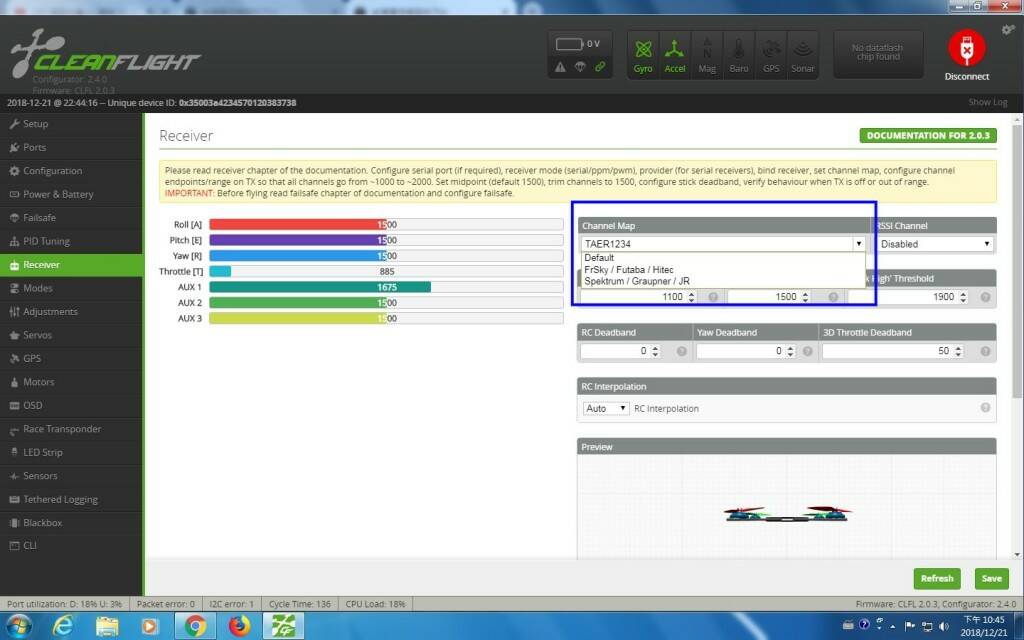Viewport: 1024px width, 640px height.
Task: Click the Sensors tab icon
Action: click(x=14, y=475)
